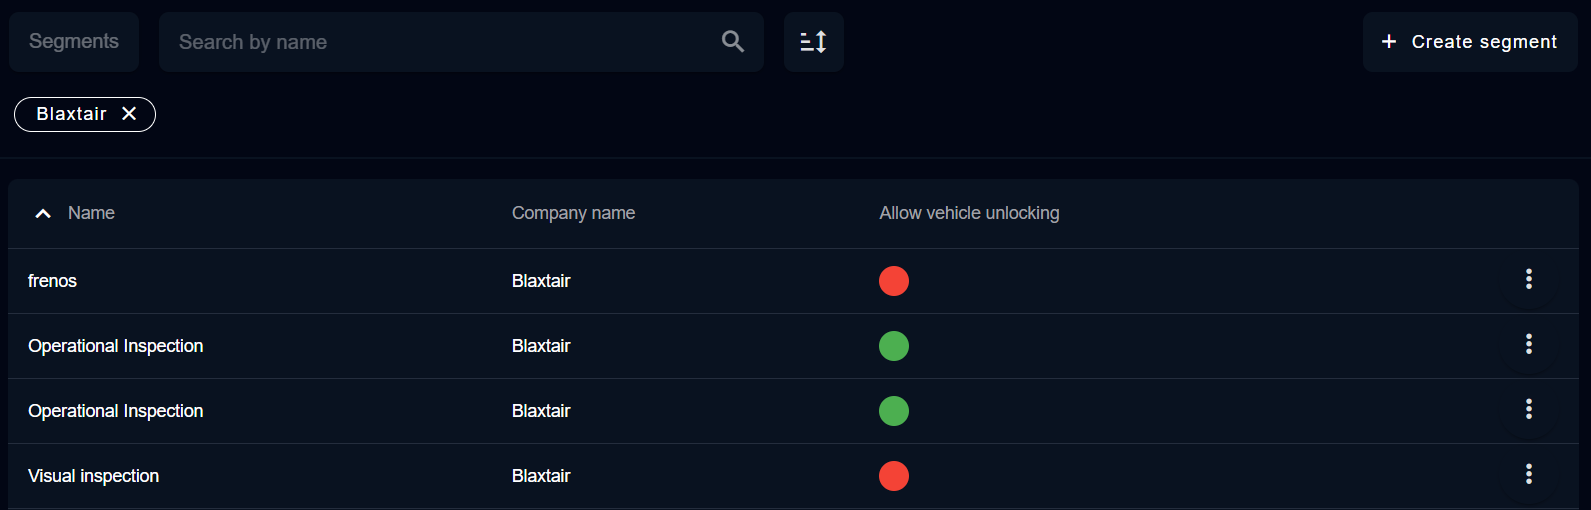Click the sort chevron beside Name column

pyautogui.click(x=43, y=213)
